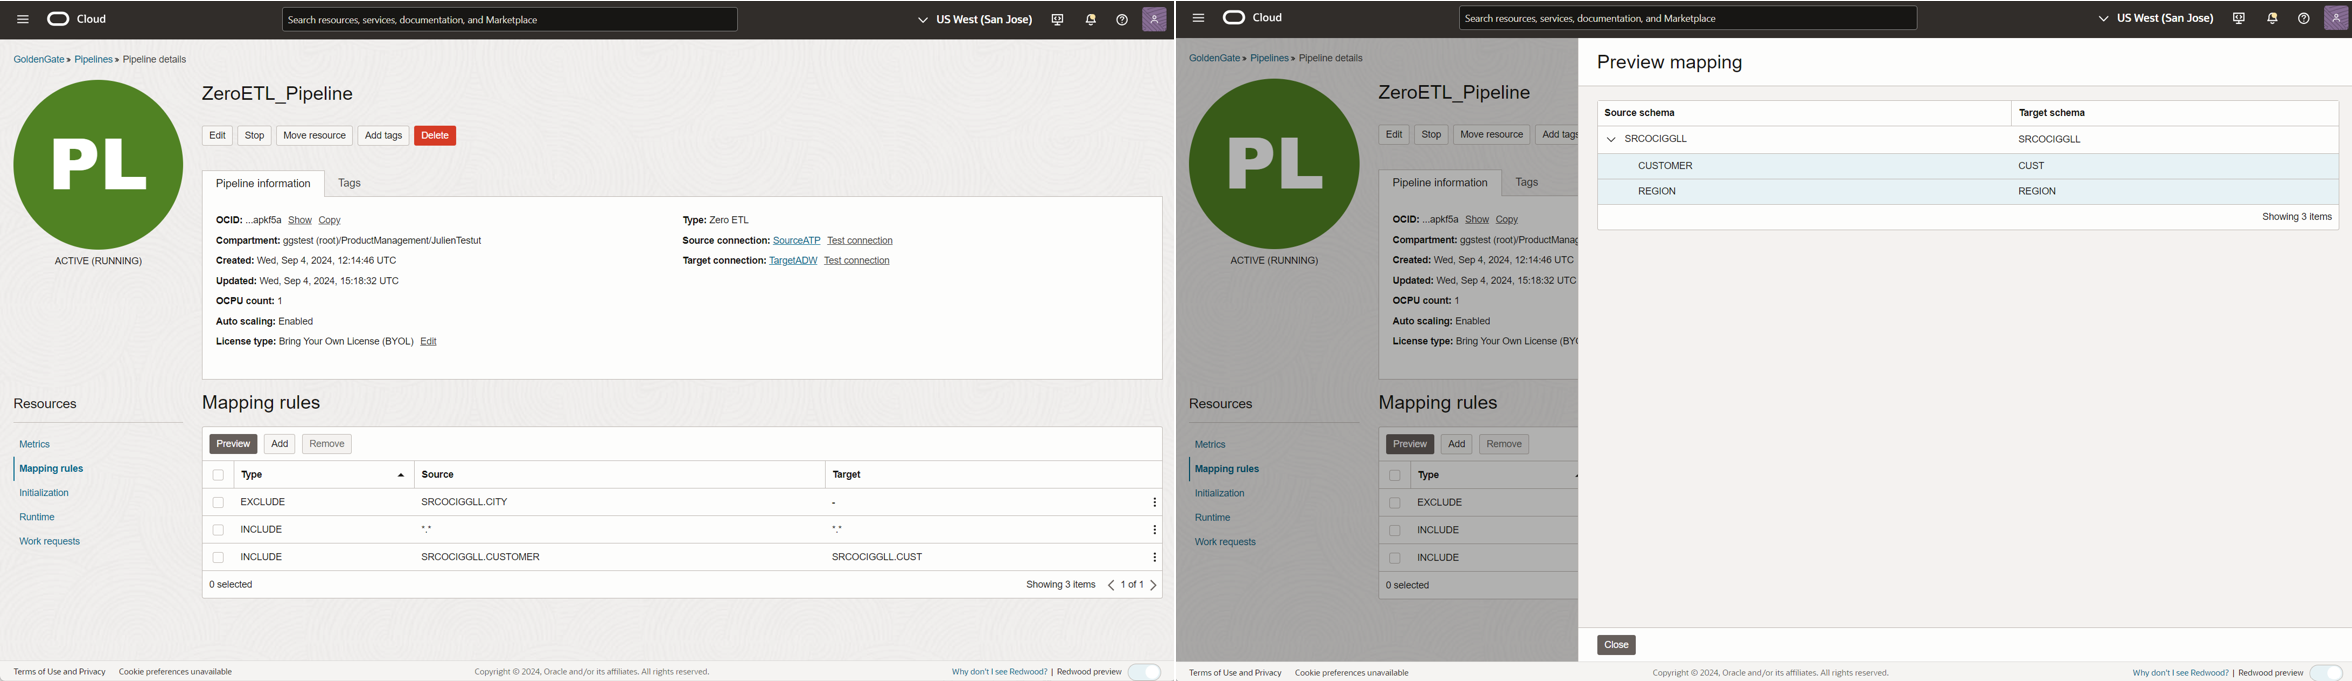Click Preview mapping rules button, left window
Viewport: 2352px width, 681px height.
pyautogui.click(x=233, y=444)
